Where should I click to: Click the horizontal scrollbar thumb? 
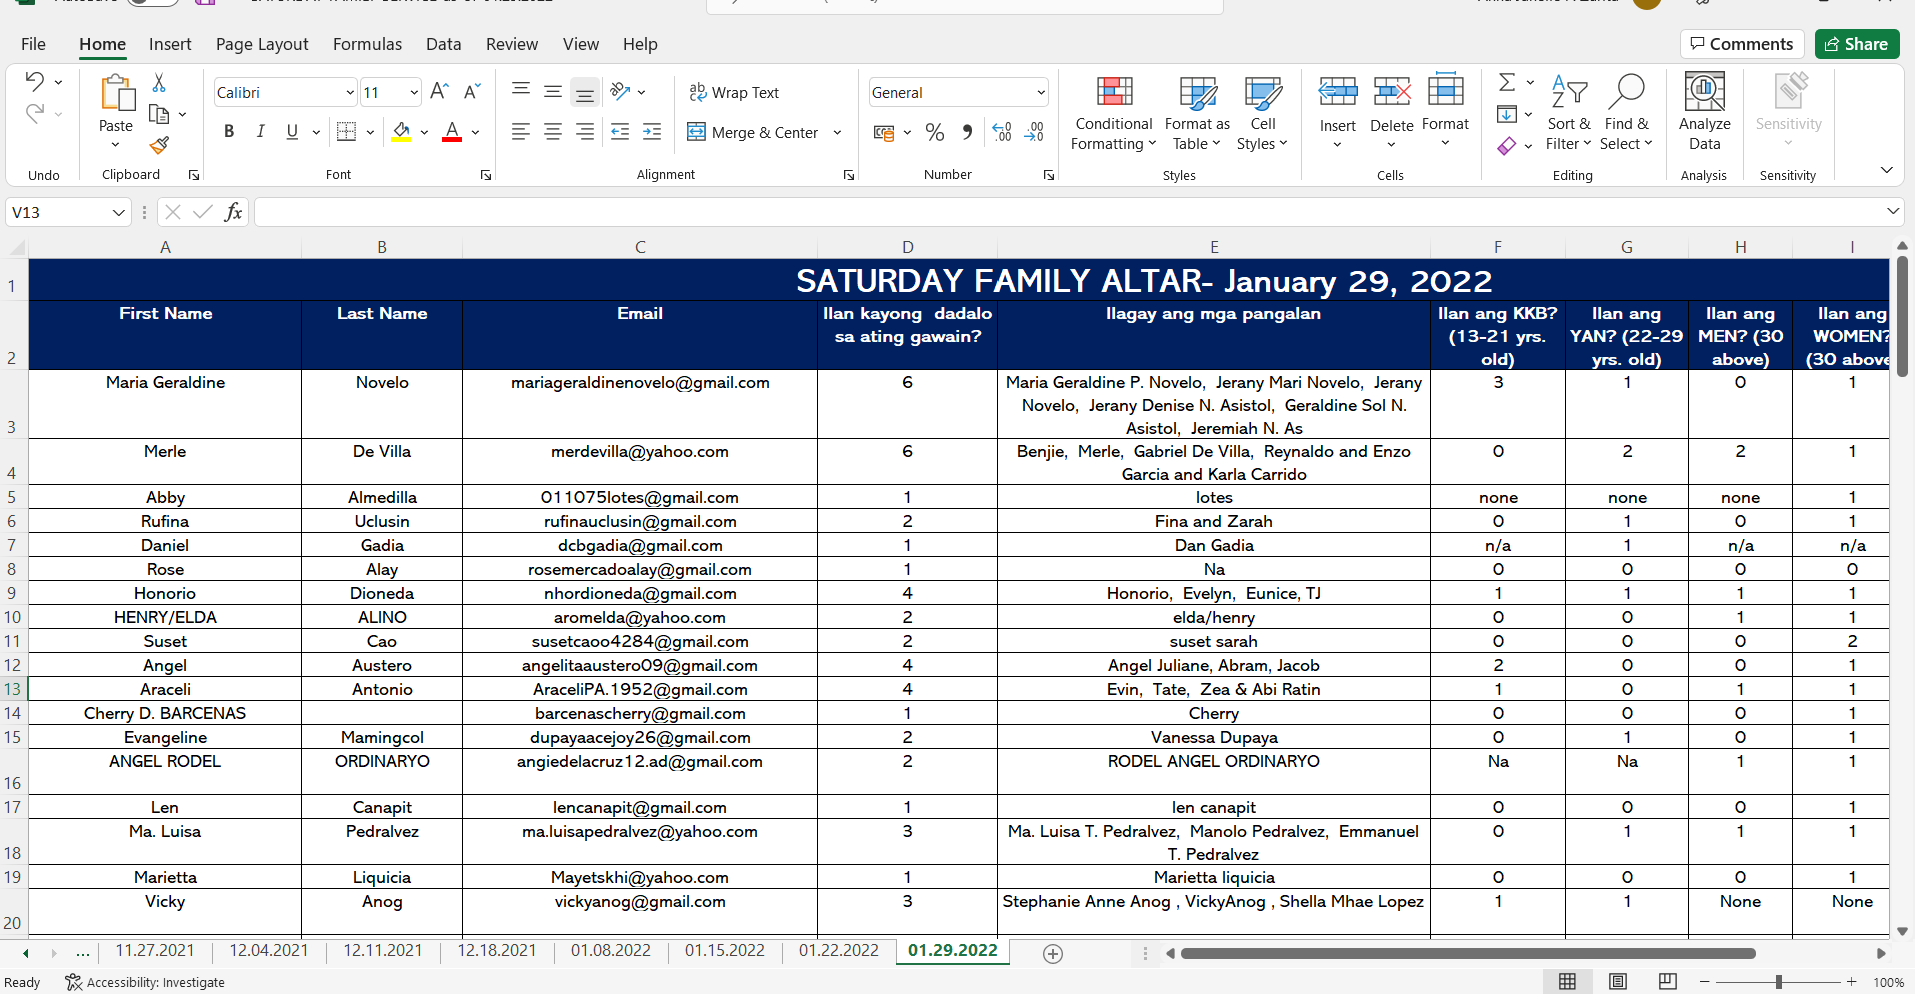coord(1468,954)
